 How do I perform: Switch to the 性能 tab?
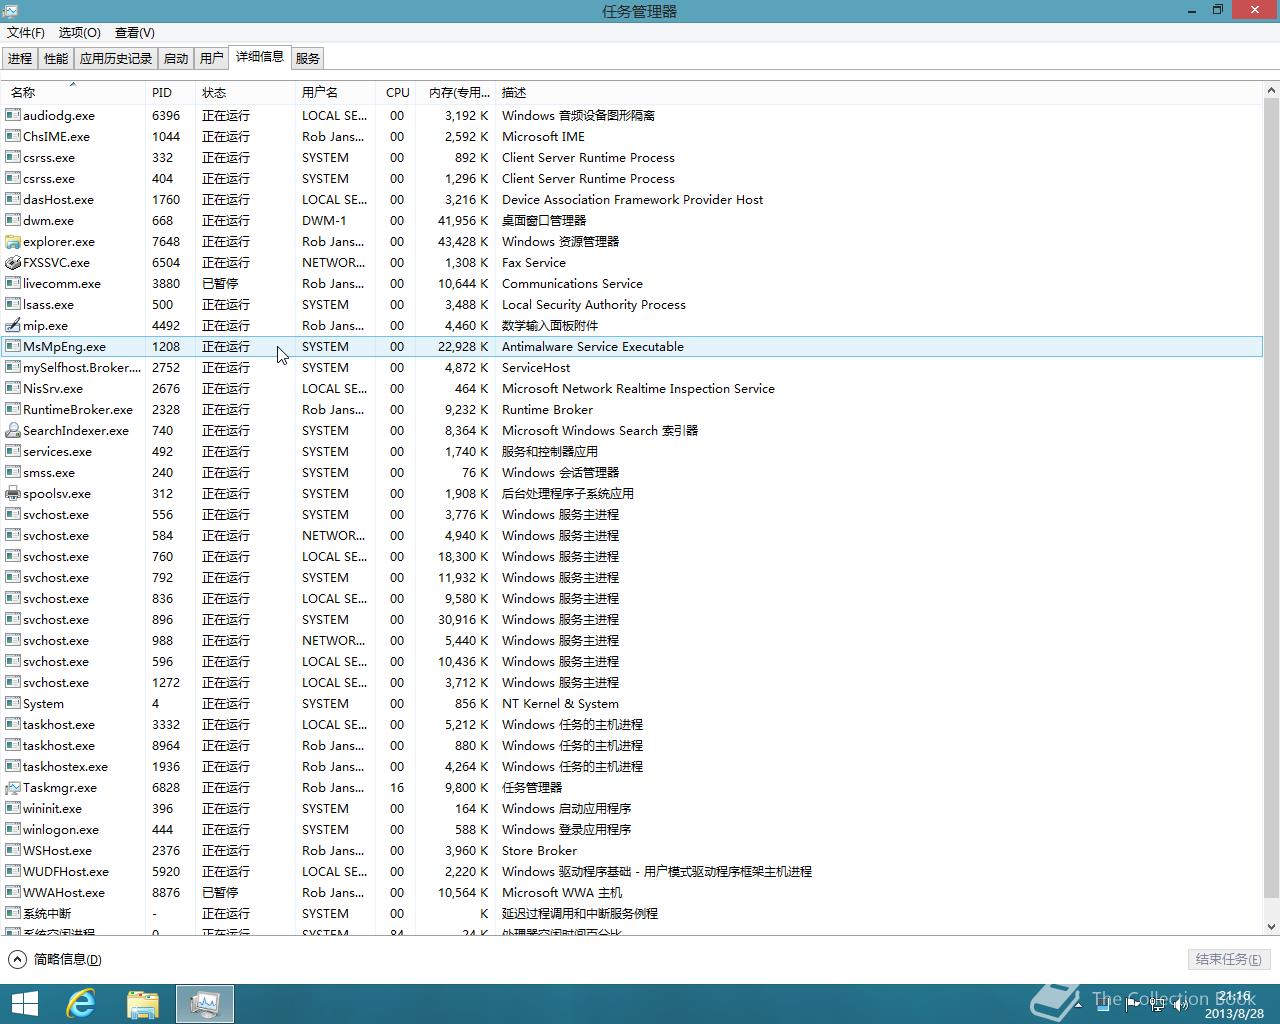click(x=56, y=58)
